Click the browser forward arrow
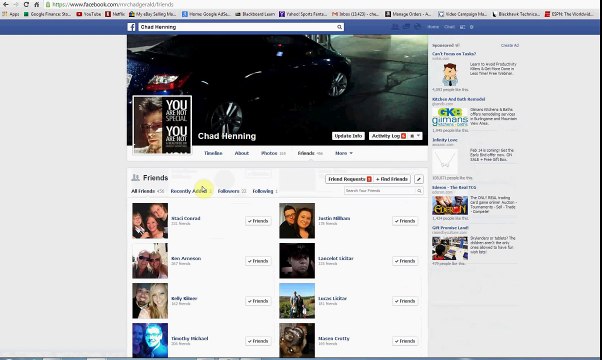Image resolution: width=602 pixels, height=360 pixels. pos(16,4)
